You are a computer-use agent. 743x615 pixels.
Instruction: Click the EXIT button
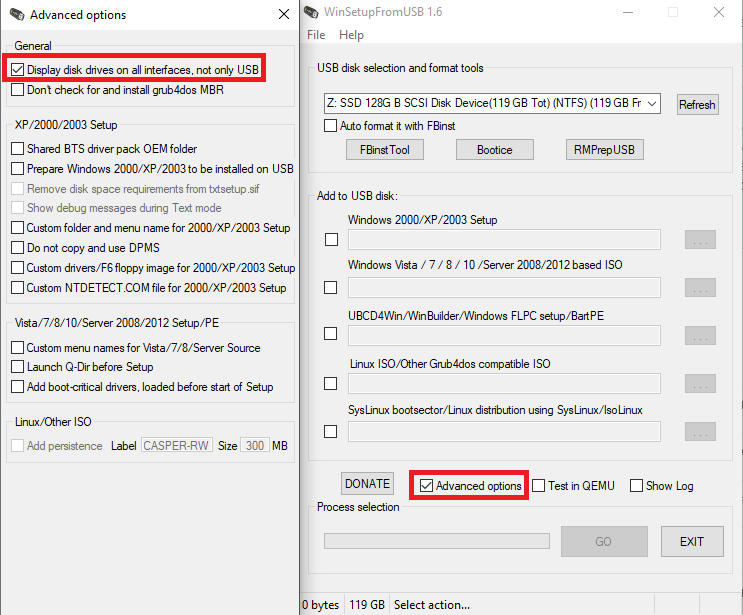pyautogui.click(x=692, y=542)
